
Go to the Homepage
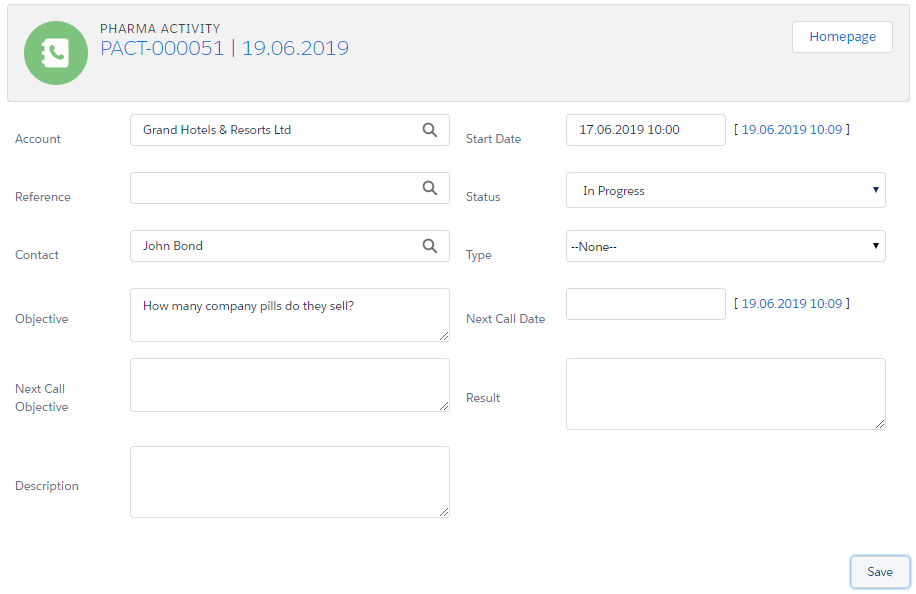coord(842,37)
